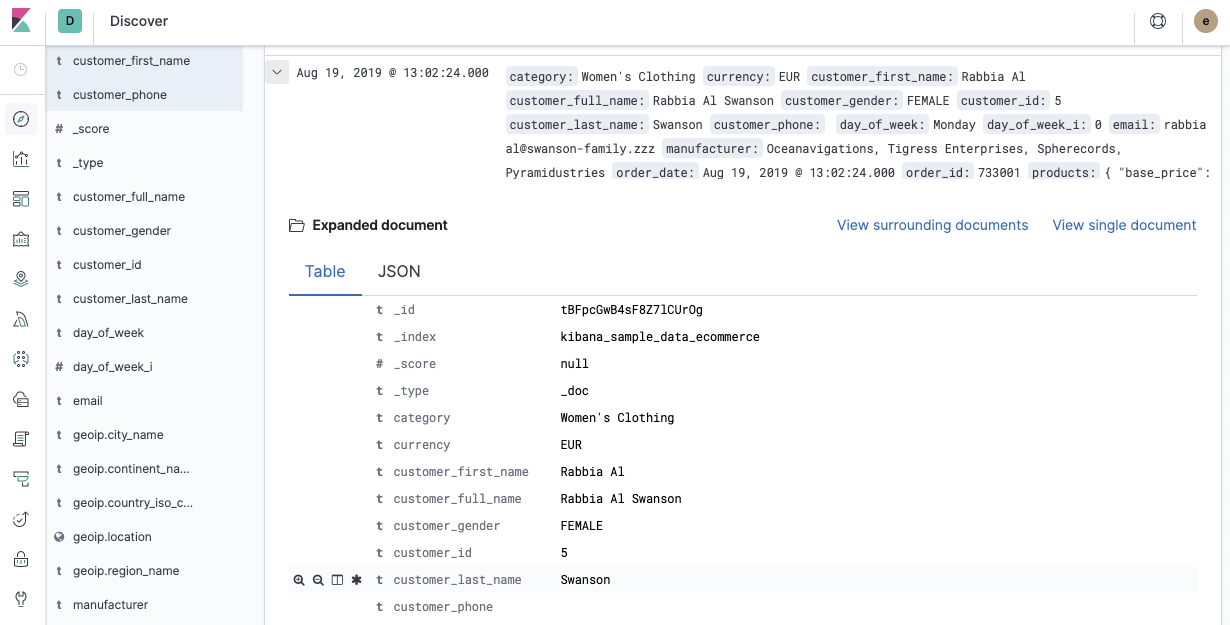Open the help lifebuoy icon
Image resolution: width=1230 pixels, height=625 pixels.
coord(1158,21)
